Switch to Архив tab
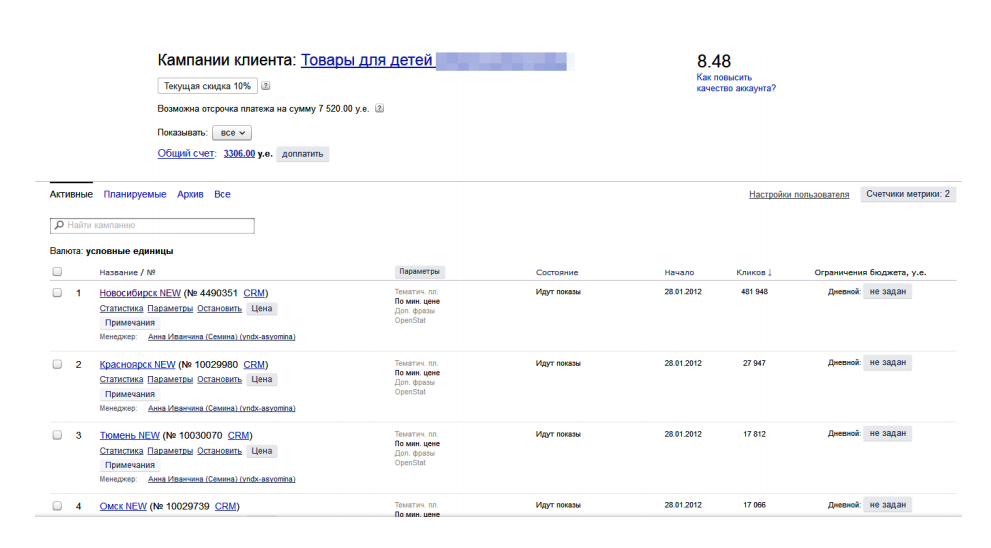Image resolution: width=991 pixels, height=548 pixels. click(x=190, y=194)
